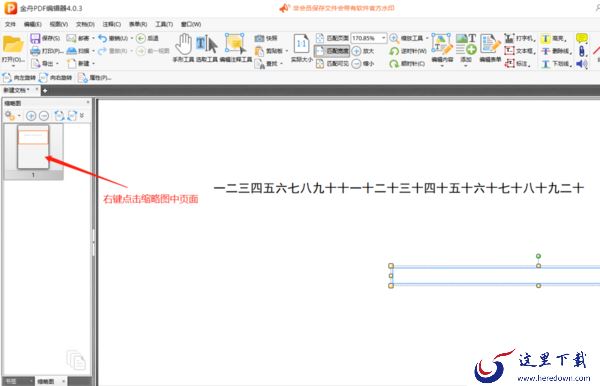The image size is (600, 386).
Task: Expand the 新建 dropdown arrow
Action: tap(93, 64)
